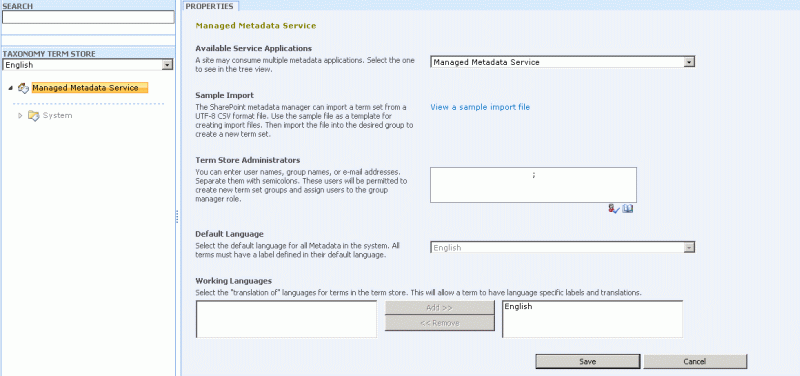Click the System group folder icon
This screenshot has width=800, height=376.
pos(33,116)
